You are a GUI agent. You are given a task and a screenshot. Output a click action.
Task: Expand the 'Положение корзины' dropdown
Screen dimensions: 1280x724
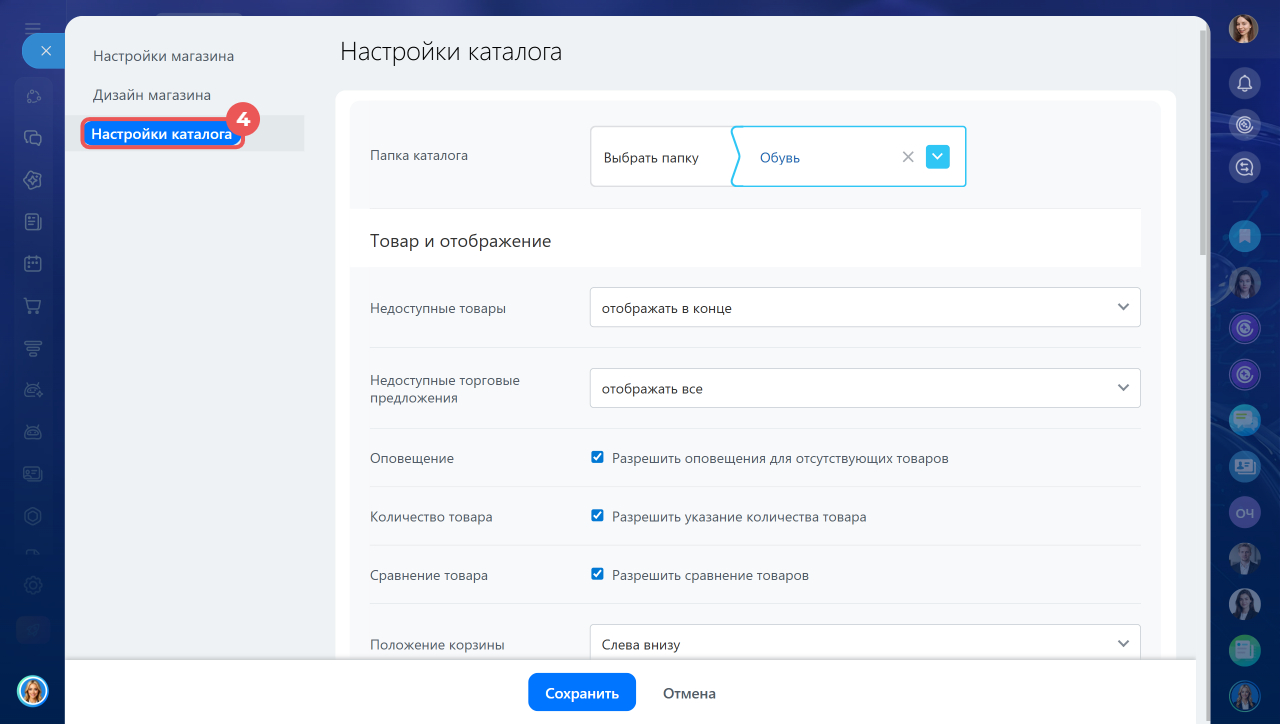(865, 644)
